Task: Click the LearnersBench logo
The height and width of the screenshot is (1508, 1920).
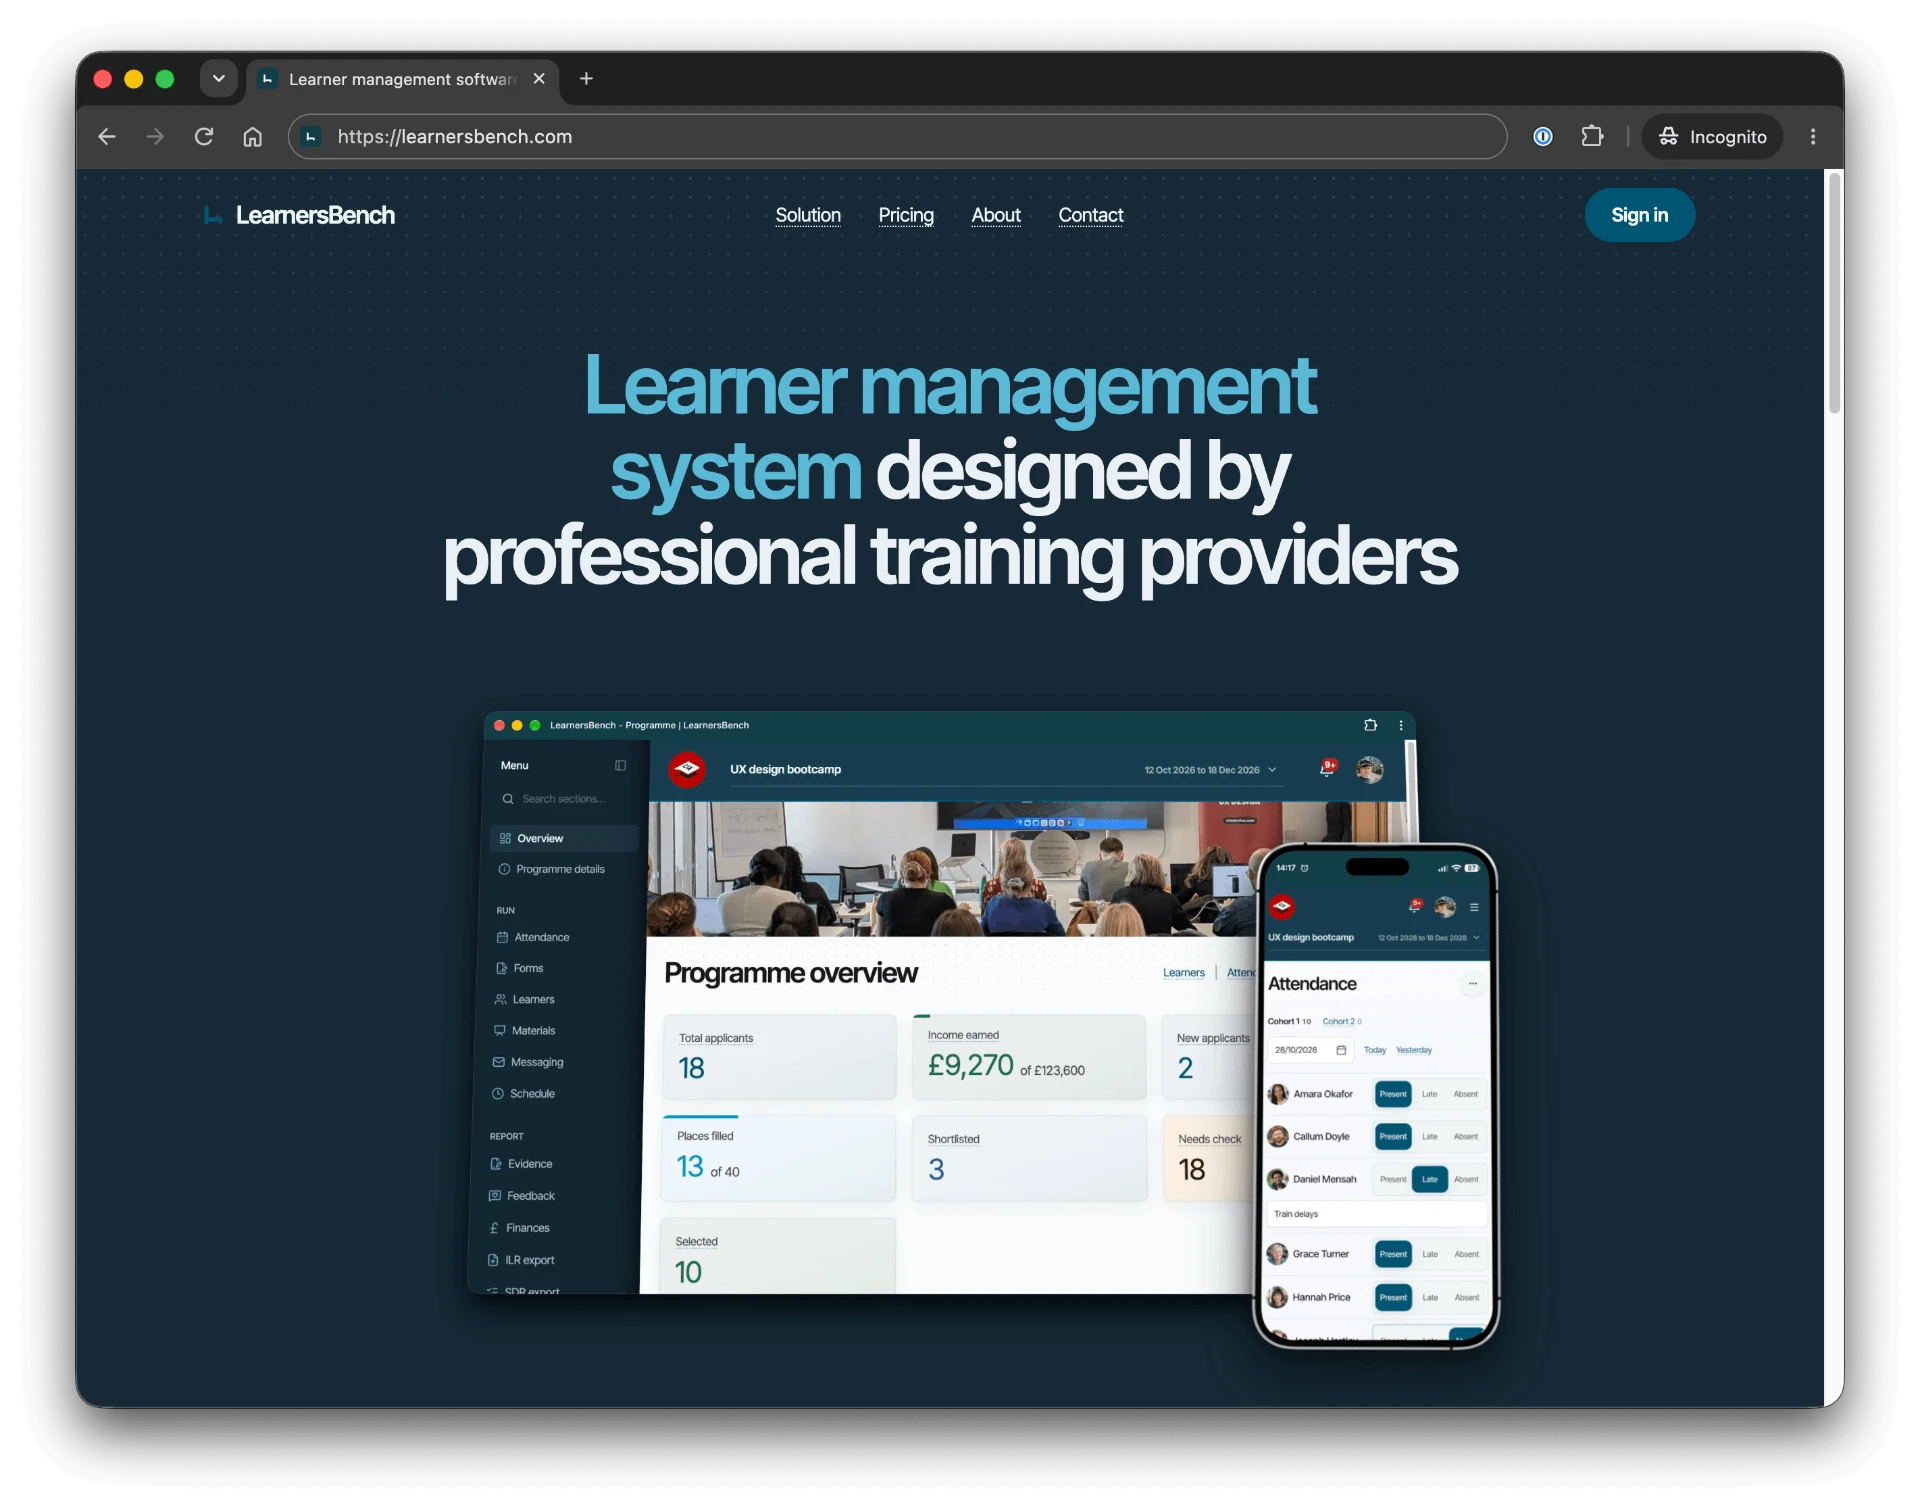Action: point(298,215)
